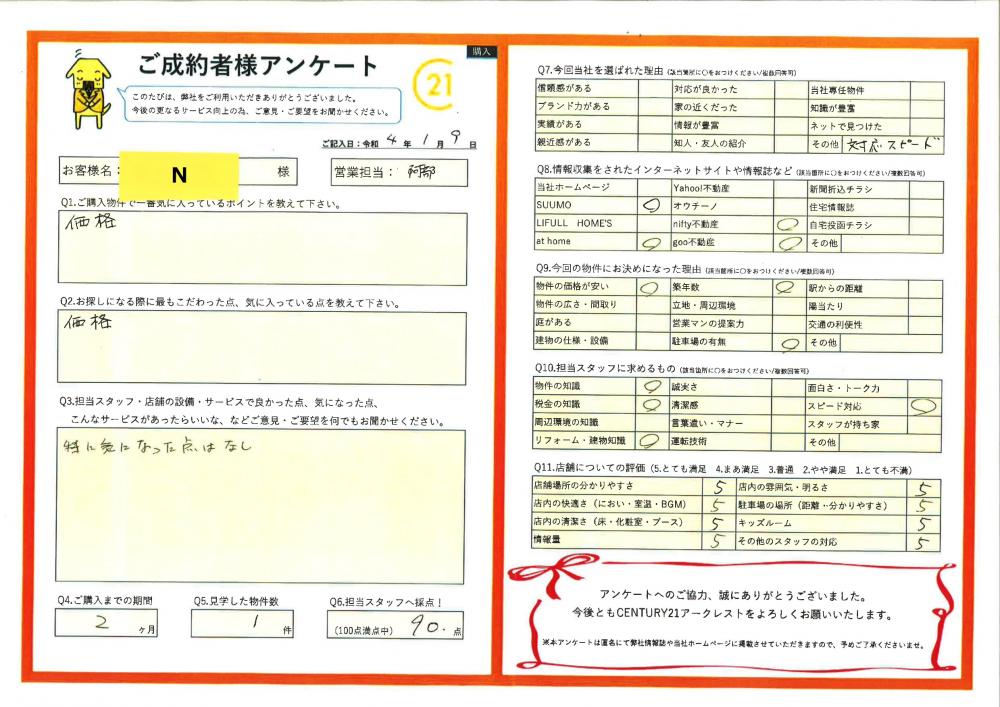
Task: Check the 物件の価格が安い box in Q9
Action: click(653, 288)
